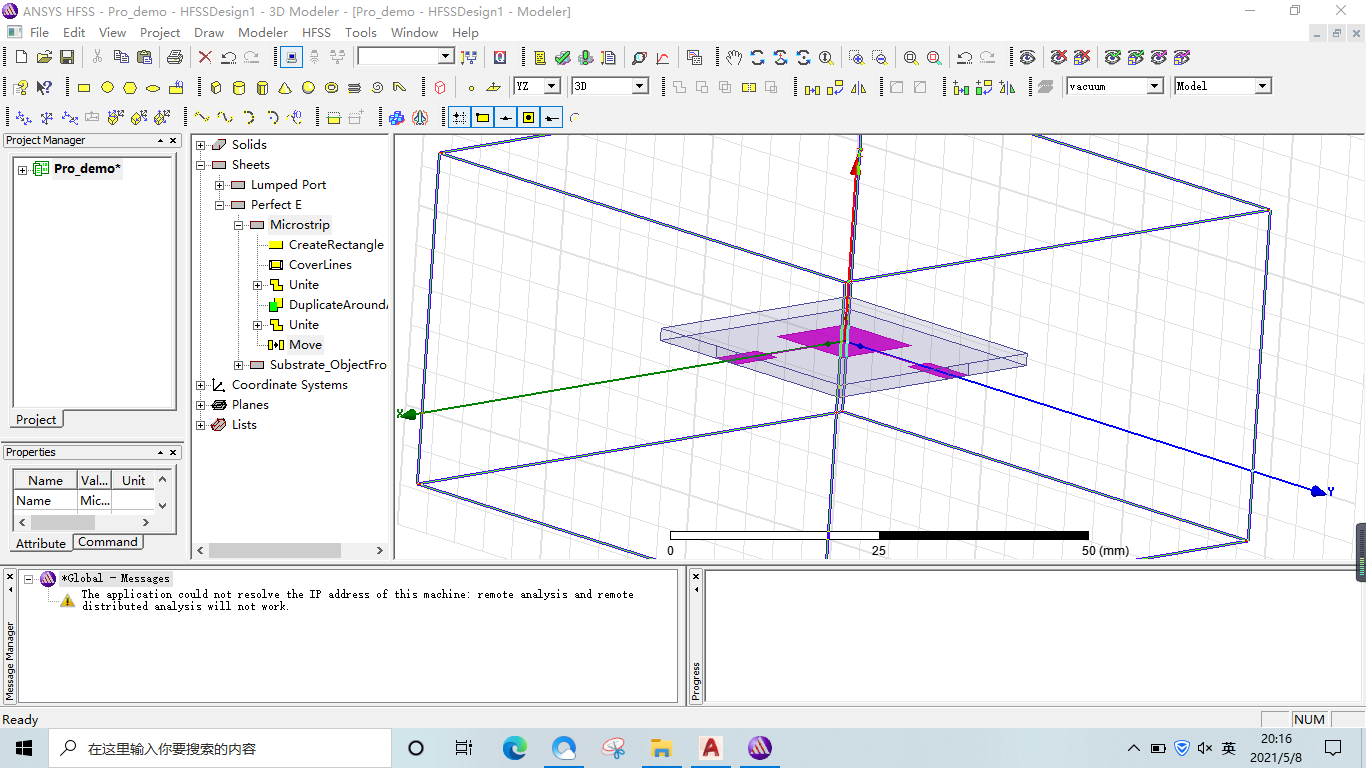Select the Draw Box tool

tap(216, 87)
